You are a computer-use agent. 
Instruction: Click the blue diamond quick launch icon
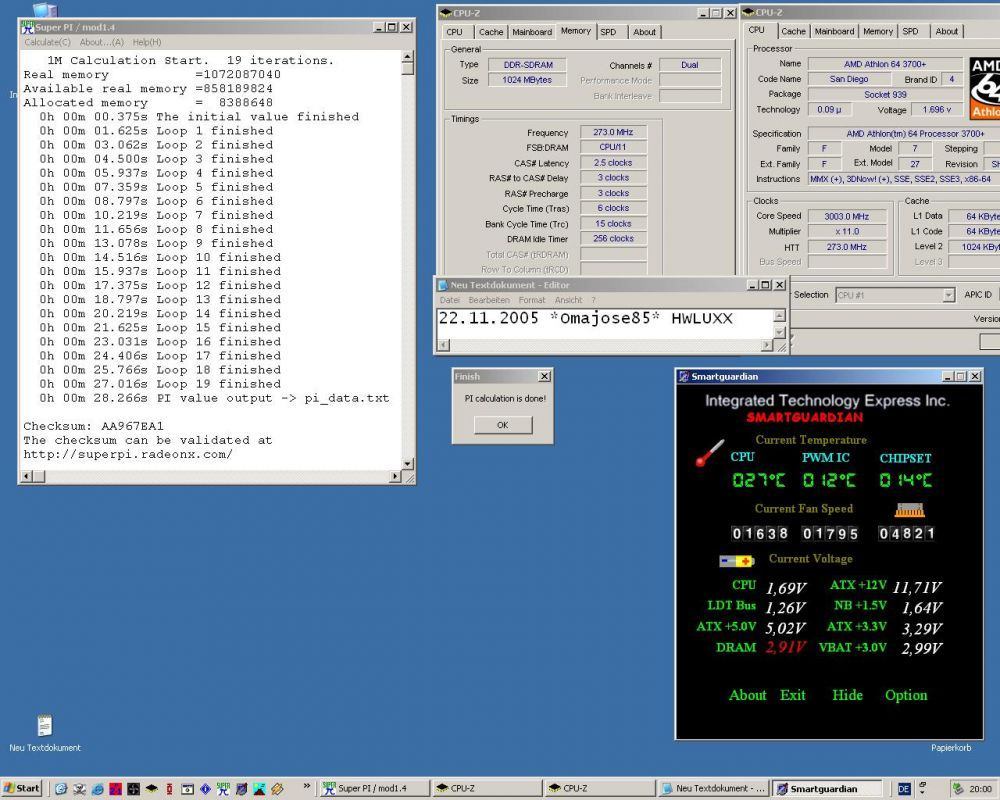205,789
